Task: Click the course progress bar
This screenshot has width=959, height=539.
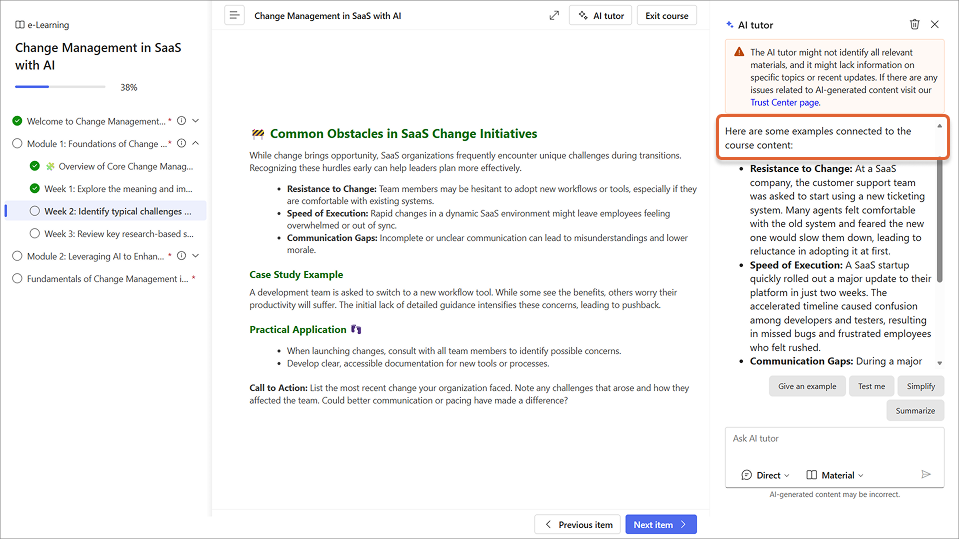Action: [60, 87]
